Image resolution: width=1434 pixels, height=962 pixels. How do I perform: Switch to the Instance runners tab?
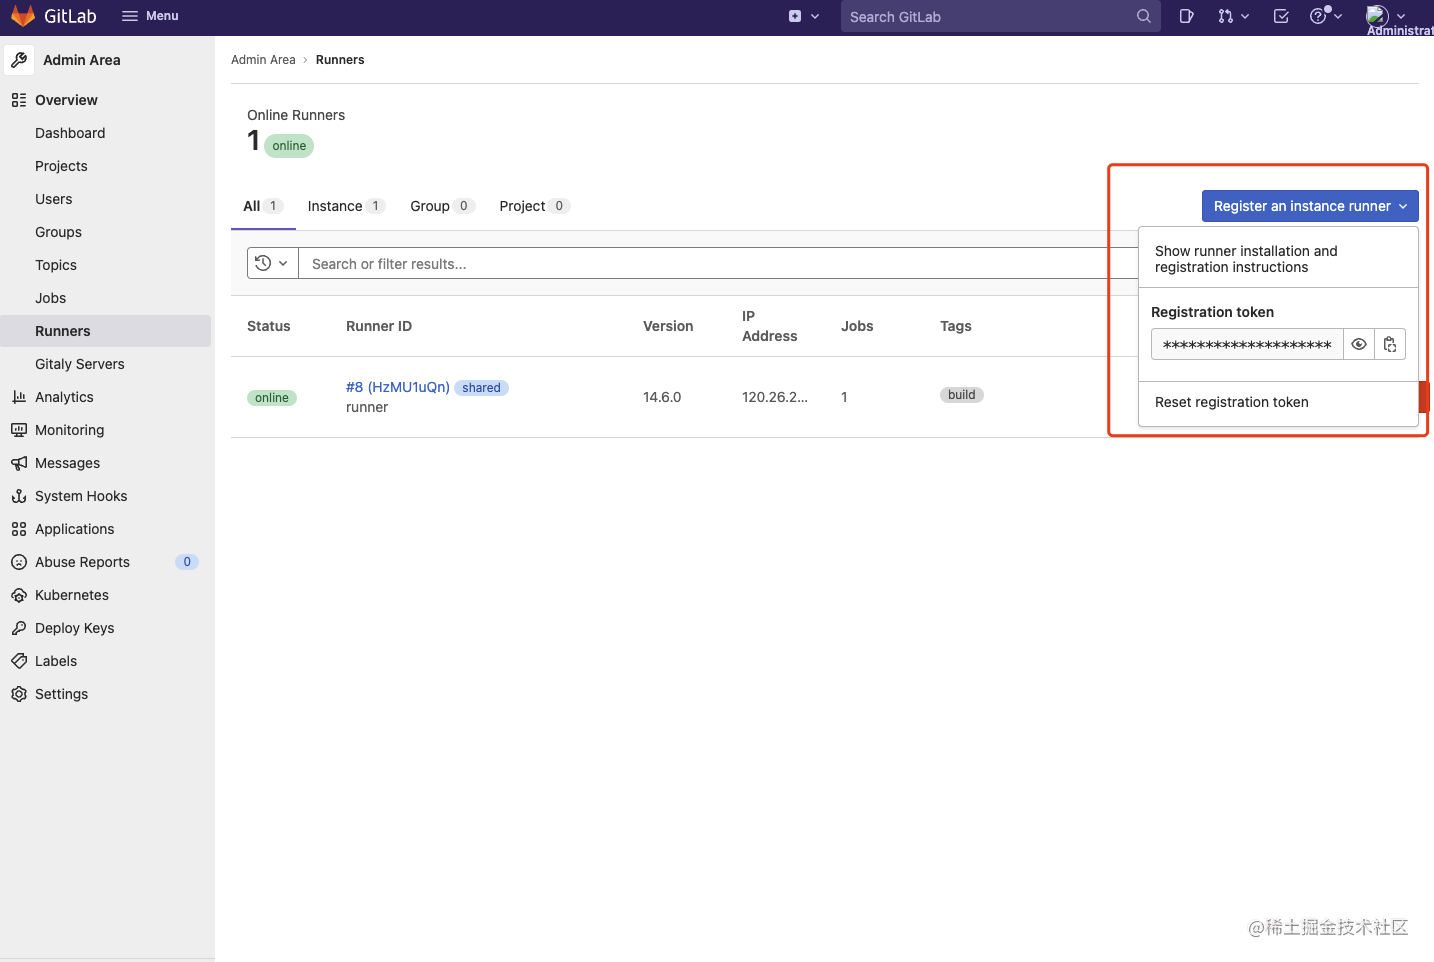(x=346, y=206)
